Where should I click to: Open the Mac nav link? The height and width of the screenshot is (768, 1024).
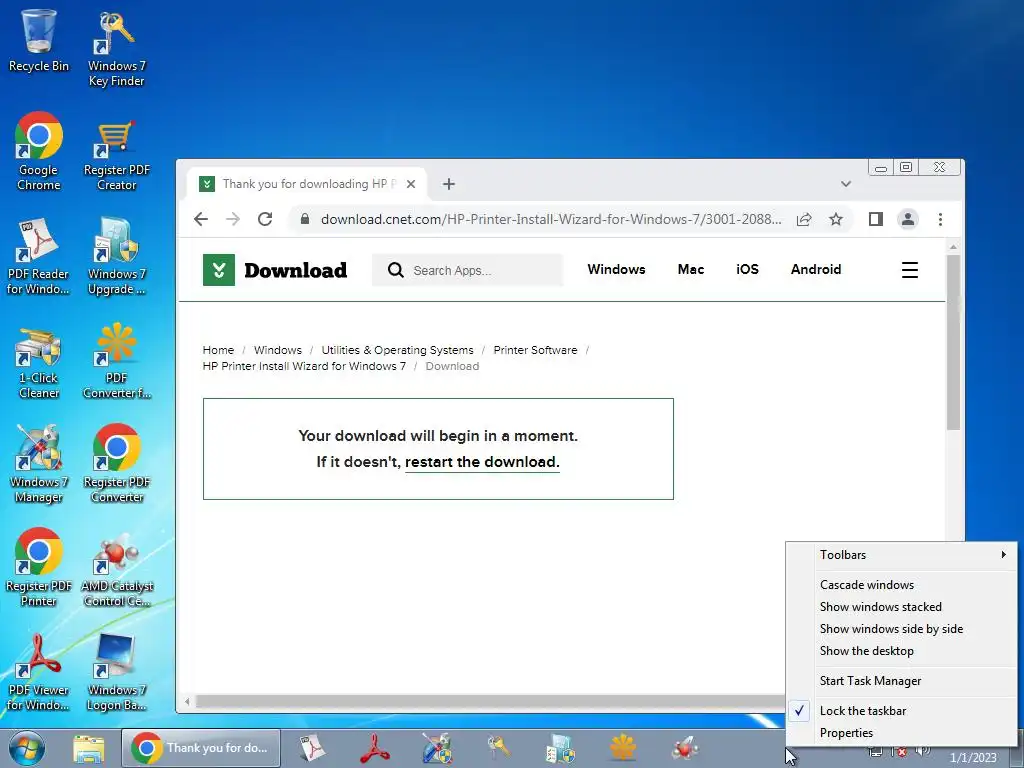tap(691, 269)
